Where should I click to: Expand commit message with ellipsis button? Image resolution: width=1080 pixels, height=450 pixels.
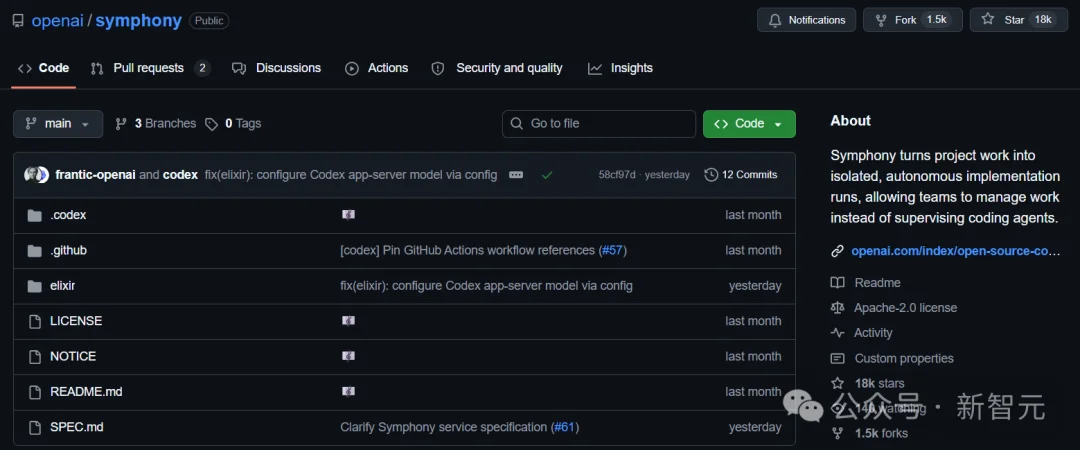516,175
